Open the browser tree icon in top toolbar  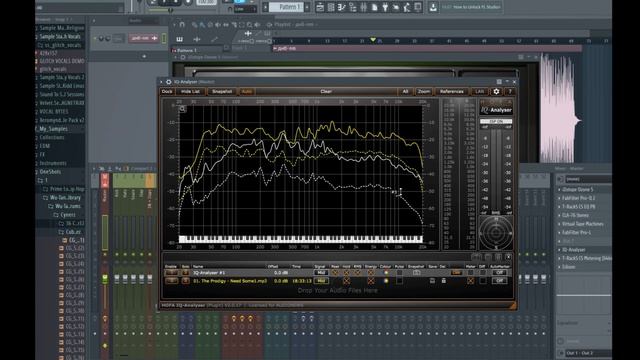coord(352,7)
